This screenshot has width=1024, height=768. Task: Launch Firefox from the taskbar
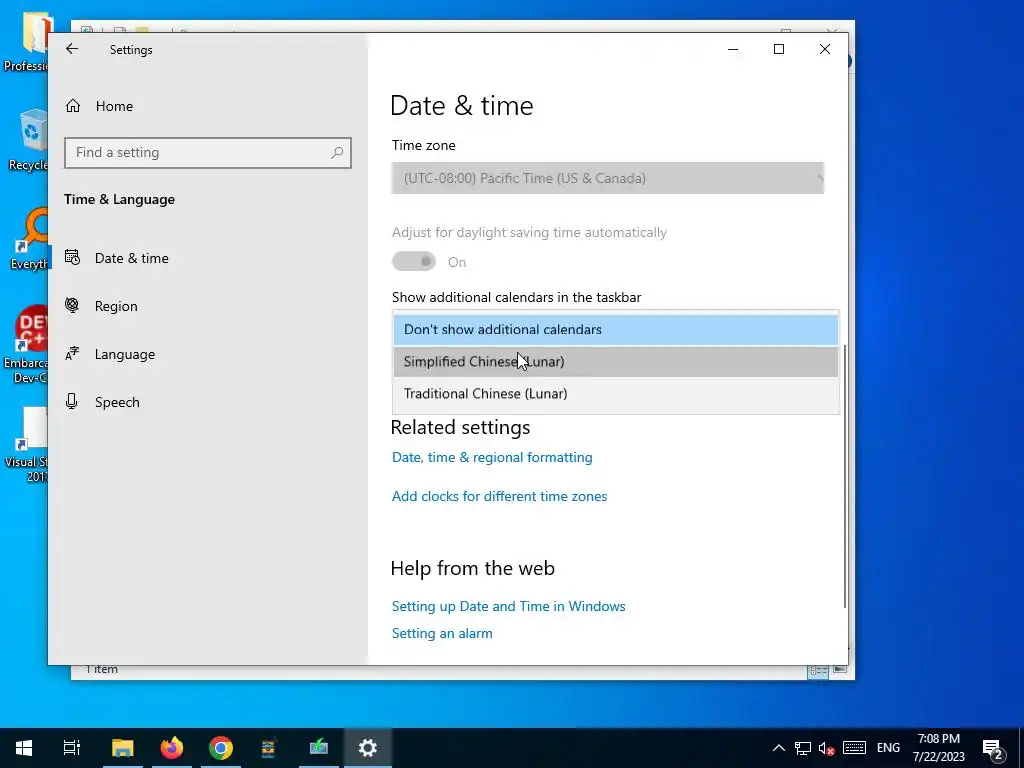pyautogui.click(x=172, y=748)
